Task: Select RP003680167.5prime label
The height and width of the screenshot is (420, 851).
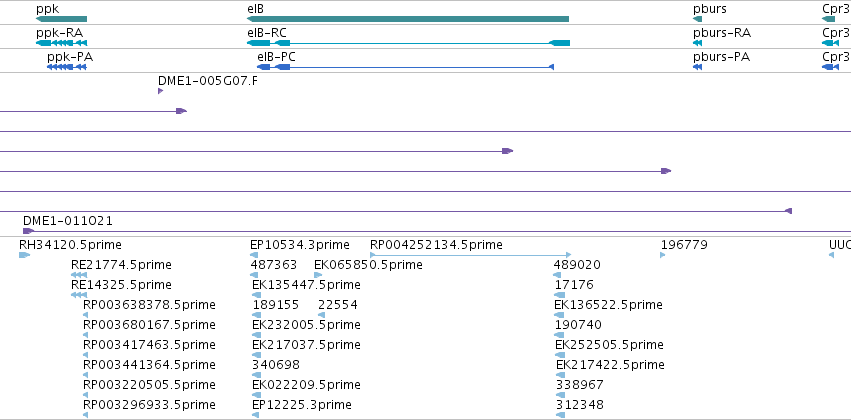Action: [149, 325]
